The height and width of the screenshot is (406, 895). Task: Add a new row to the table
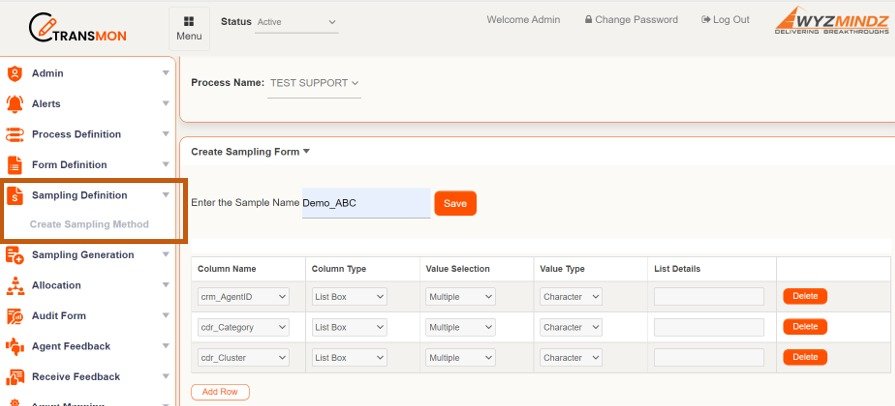pos(220,392)
